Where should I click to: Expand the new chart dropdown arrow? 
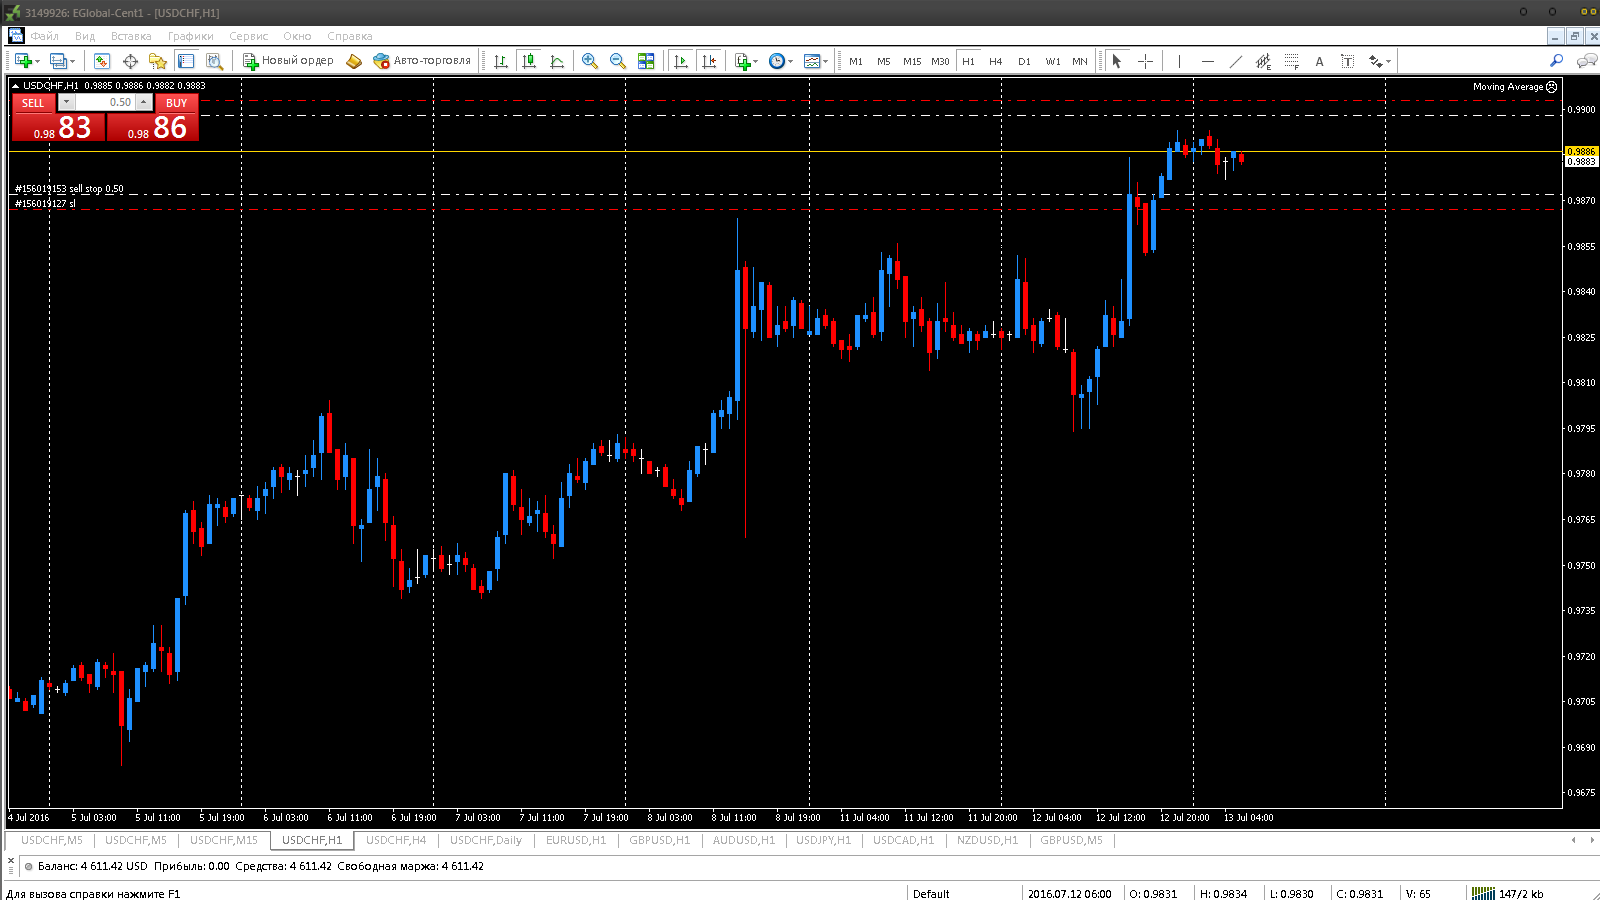pos(37,62)
